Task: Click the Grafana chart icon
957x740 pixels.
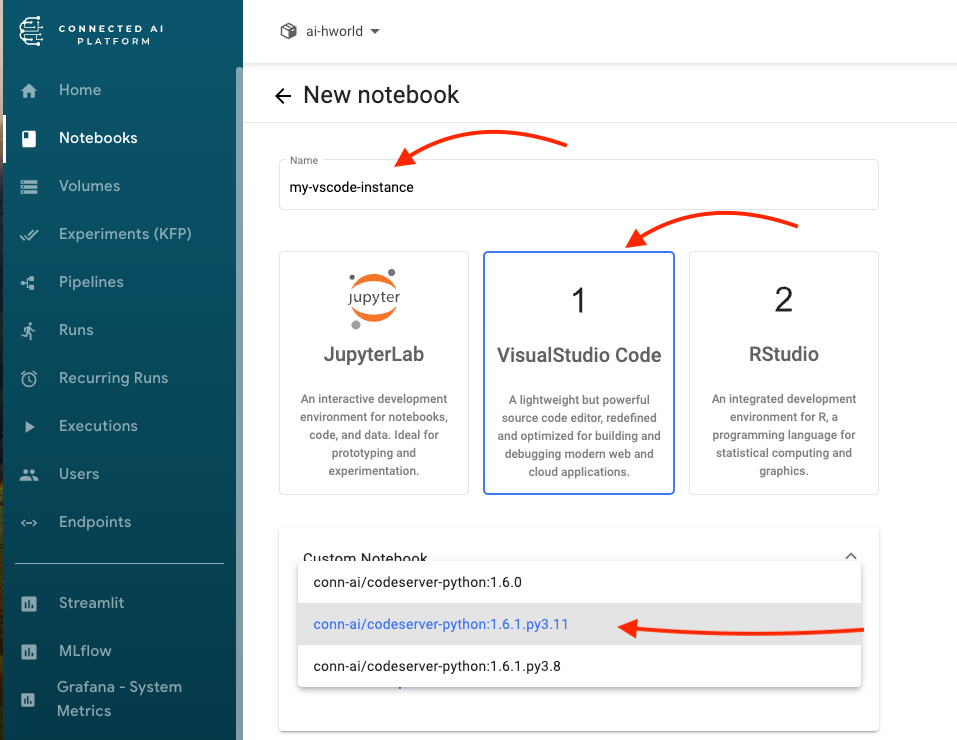Action: click(27, 700)
